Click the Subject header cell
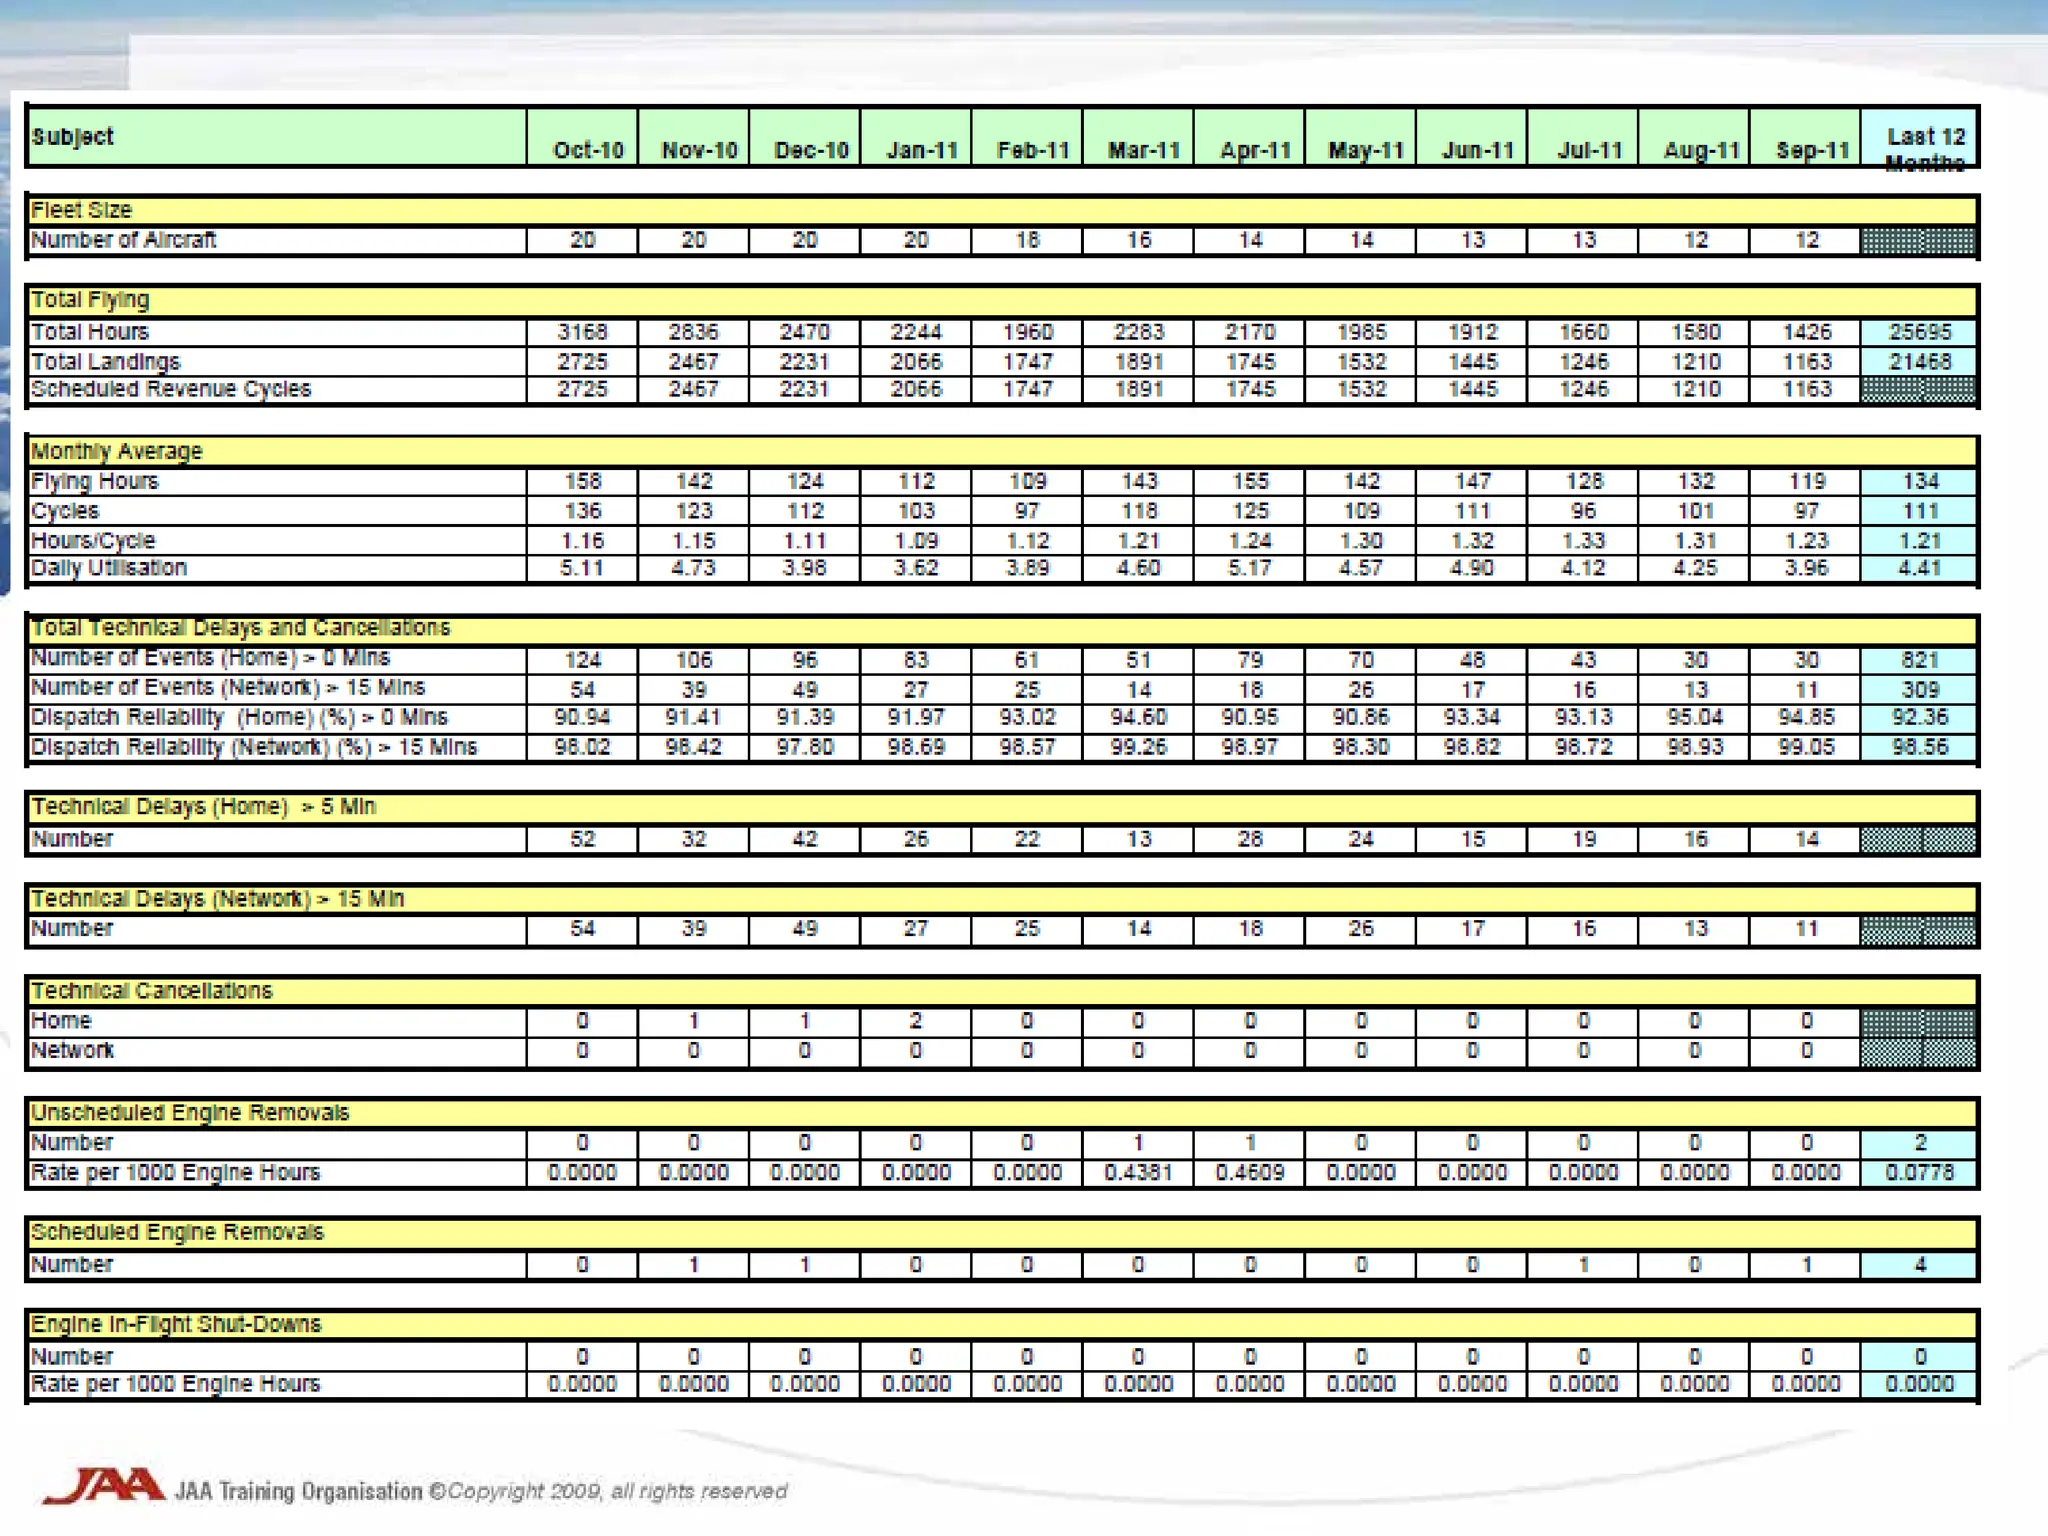Screen dimensions: 2048x1536 point(73,137)
